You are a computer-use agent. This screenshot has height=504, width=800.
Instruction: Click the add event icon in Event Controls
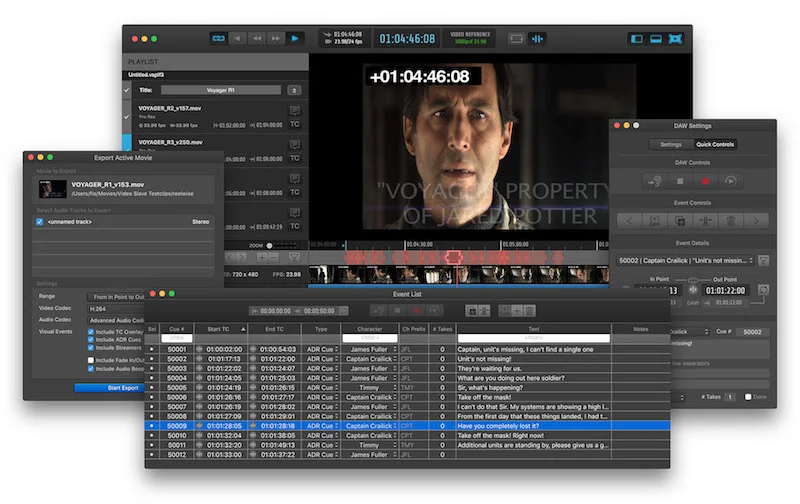tap(680, 221)
